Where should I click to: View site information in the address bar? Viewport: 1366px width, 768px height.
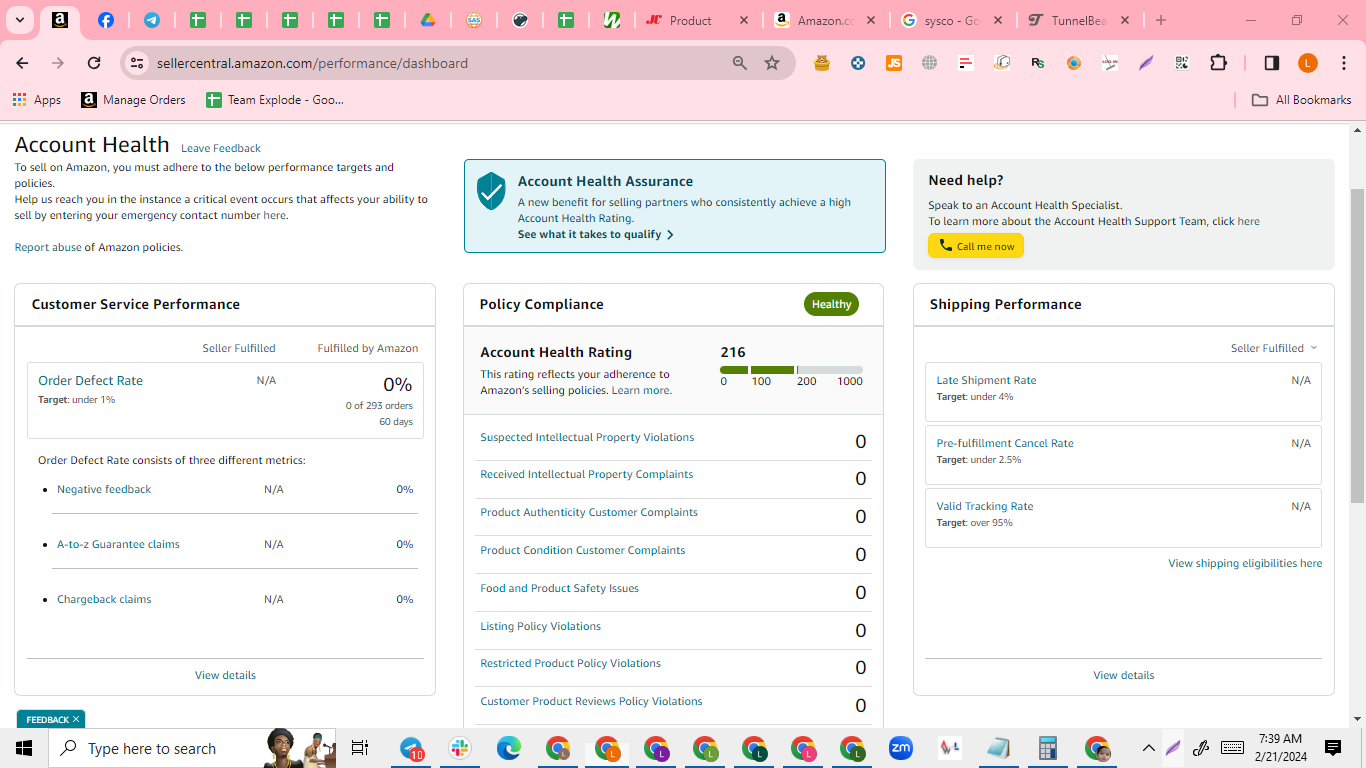click(x=137, y=63)
